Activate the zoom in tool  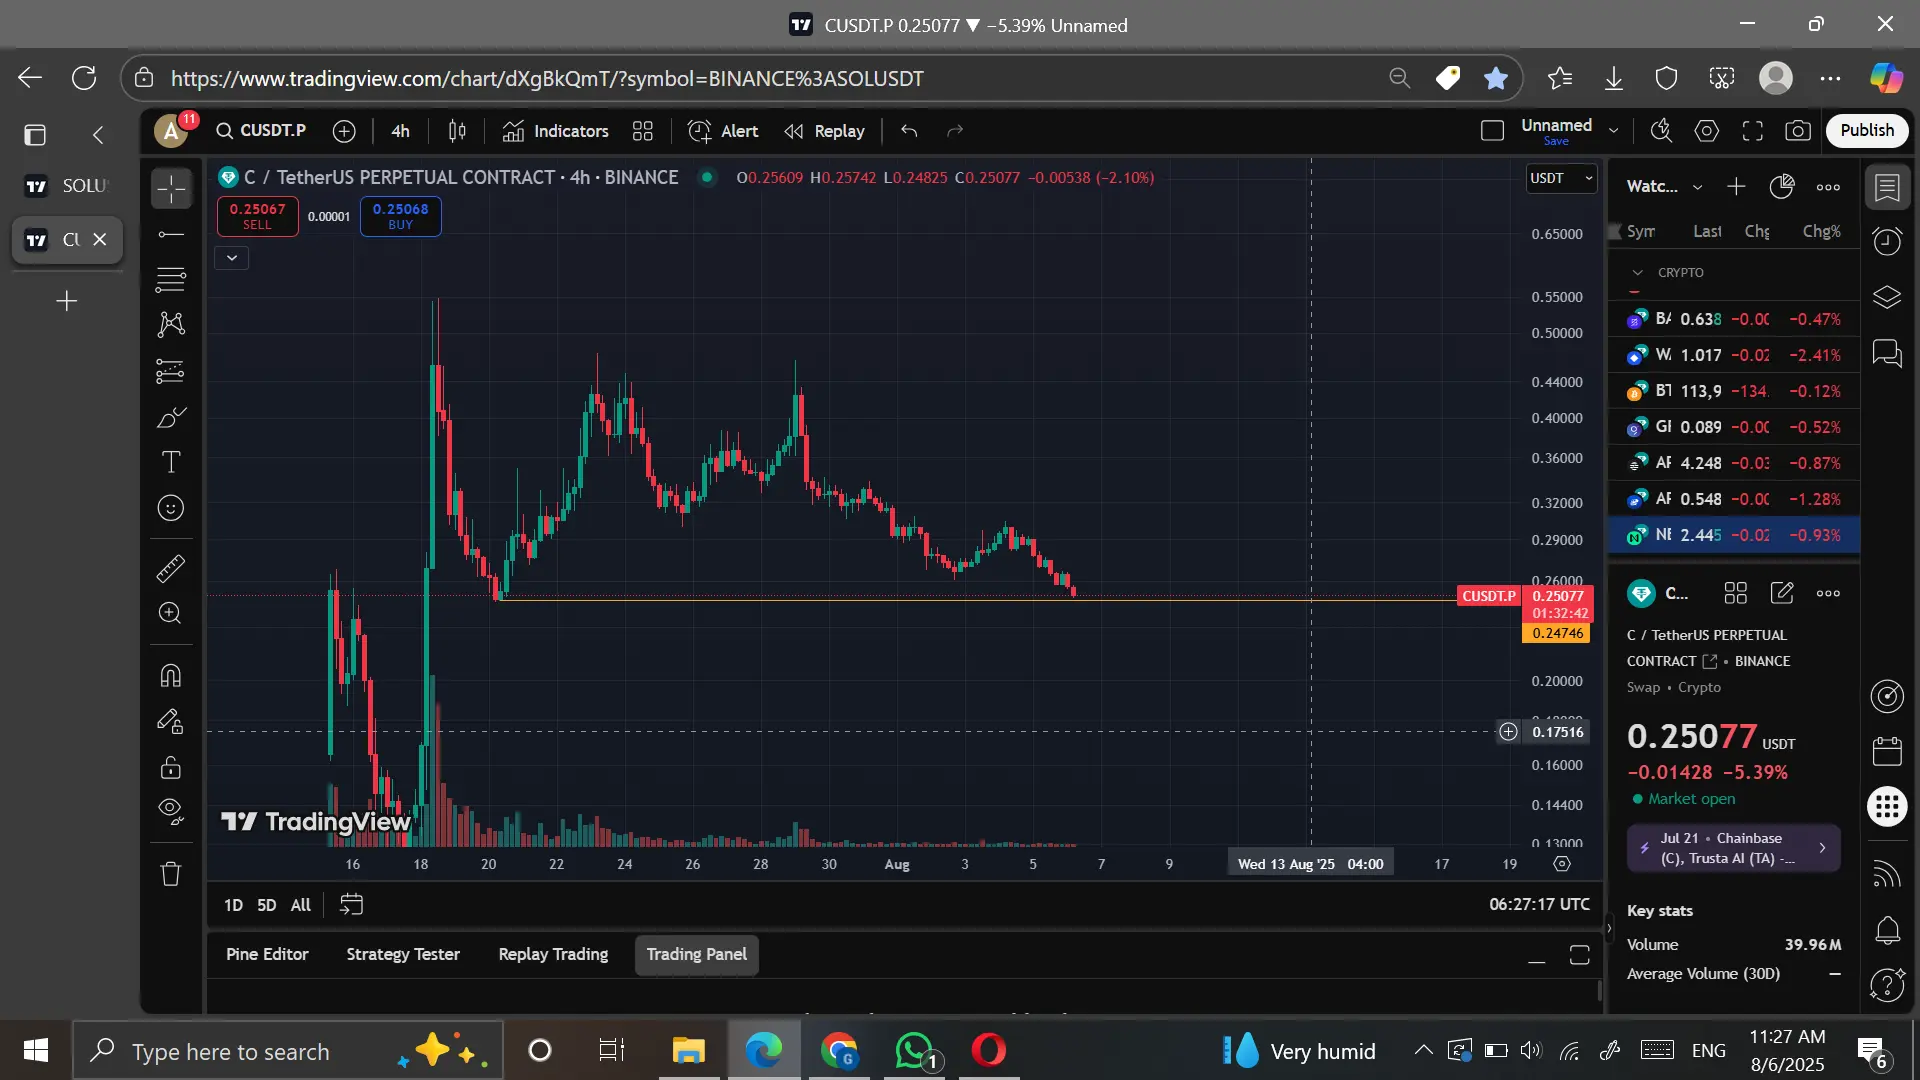pos(171,613)
